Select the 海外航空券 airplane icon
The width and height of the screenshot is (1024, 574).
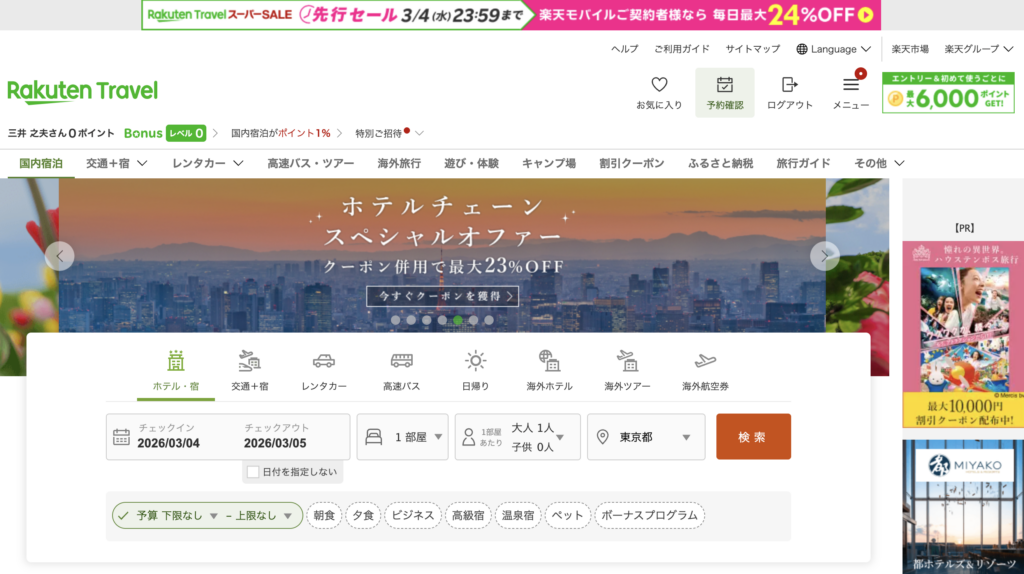(x=705, y=361)
